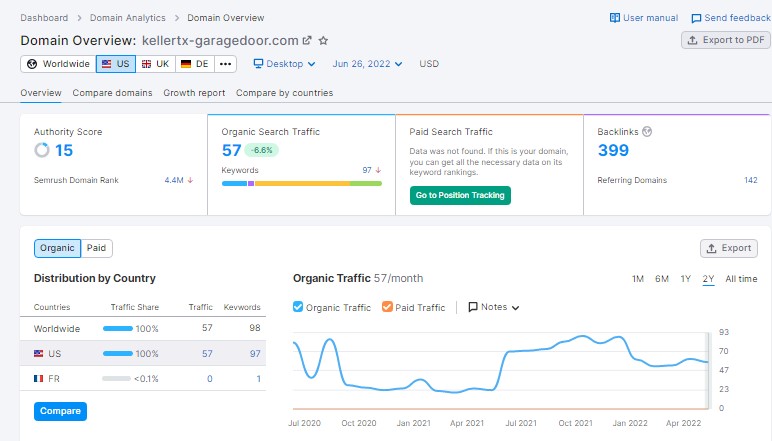Click the more countries ellipsis button
772x441 pixels.
point(225,64)
